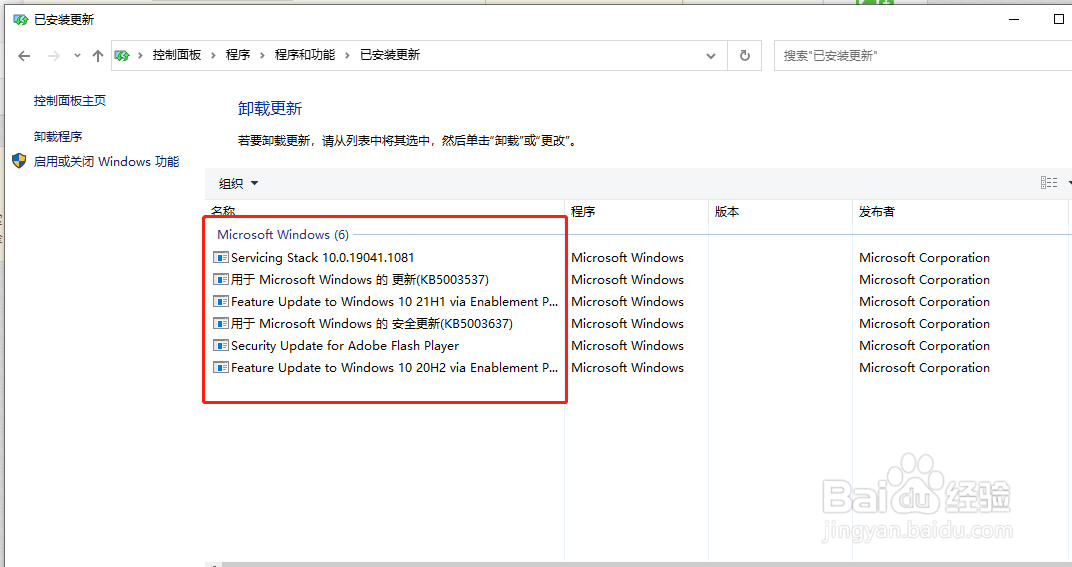Click the window title bar icon
The height and width of the screenshot is (567, 1072).
pyautogui.click(x=21, y=20)
